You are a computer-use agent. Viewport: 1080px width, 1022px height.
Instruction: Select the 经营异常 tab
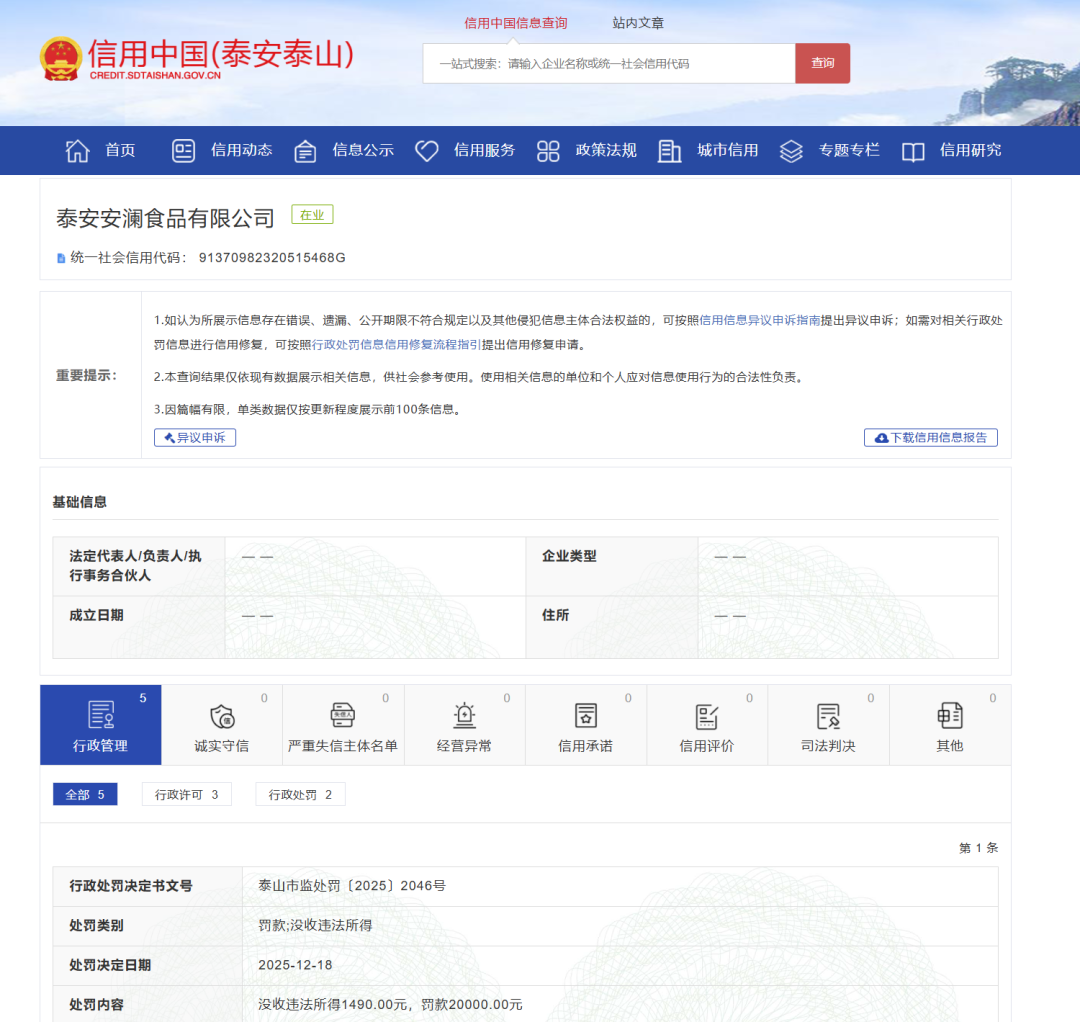(465, 726)
